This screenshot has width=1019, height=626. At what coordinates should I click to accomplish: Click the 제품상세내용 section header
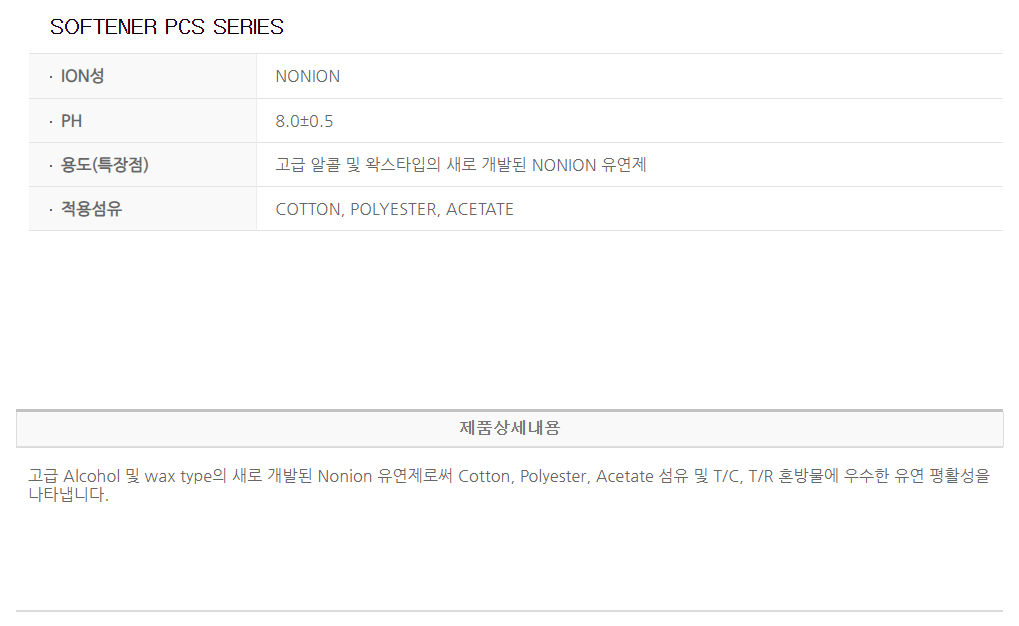point(510,428)
